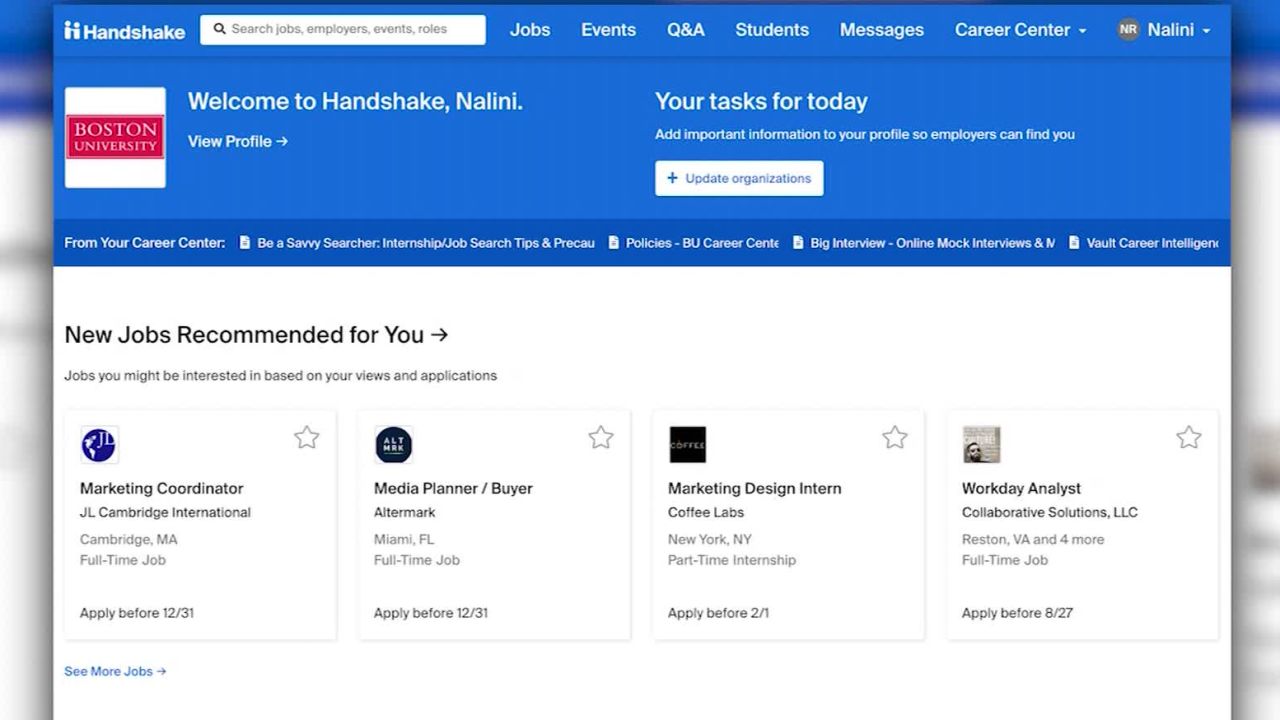Favorite the Workday Analyst job
Viewport: 1280px width, 720px height.
1189,437
